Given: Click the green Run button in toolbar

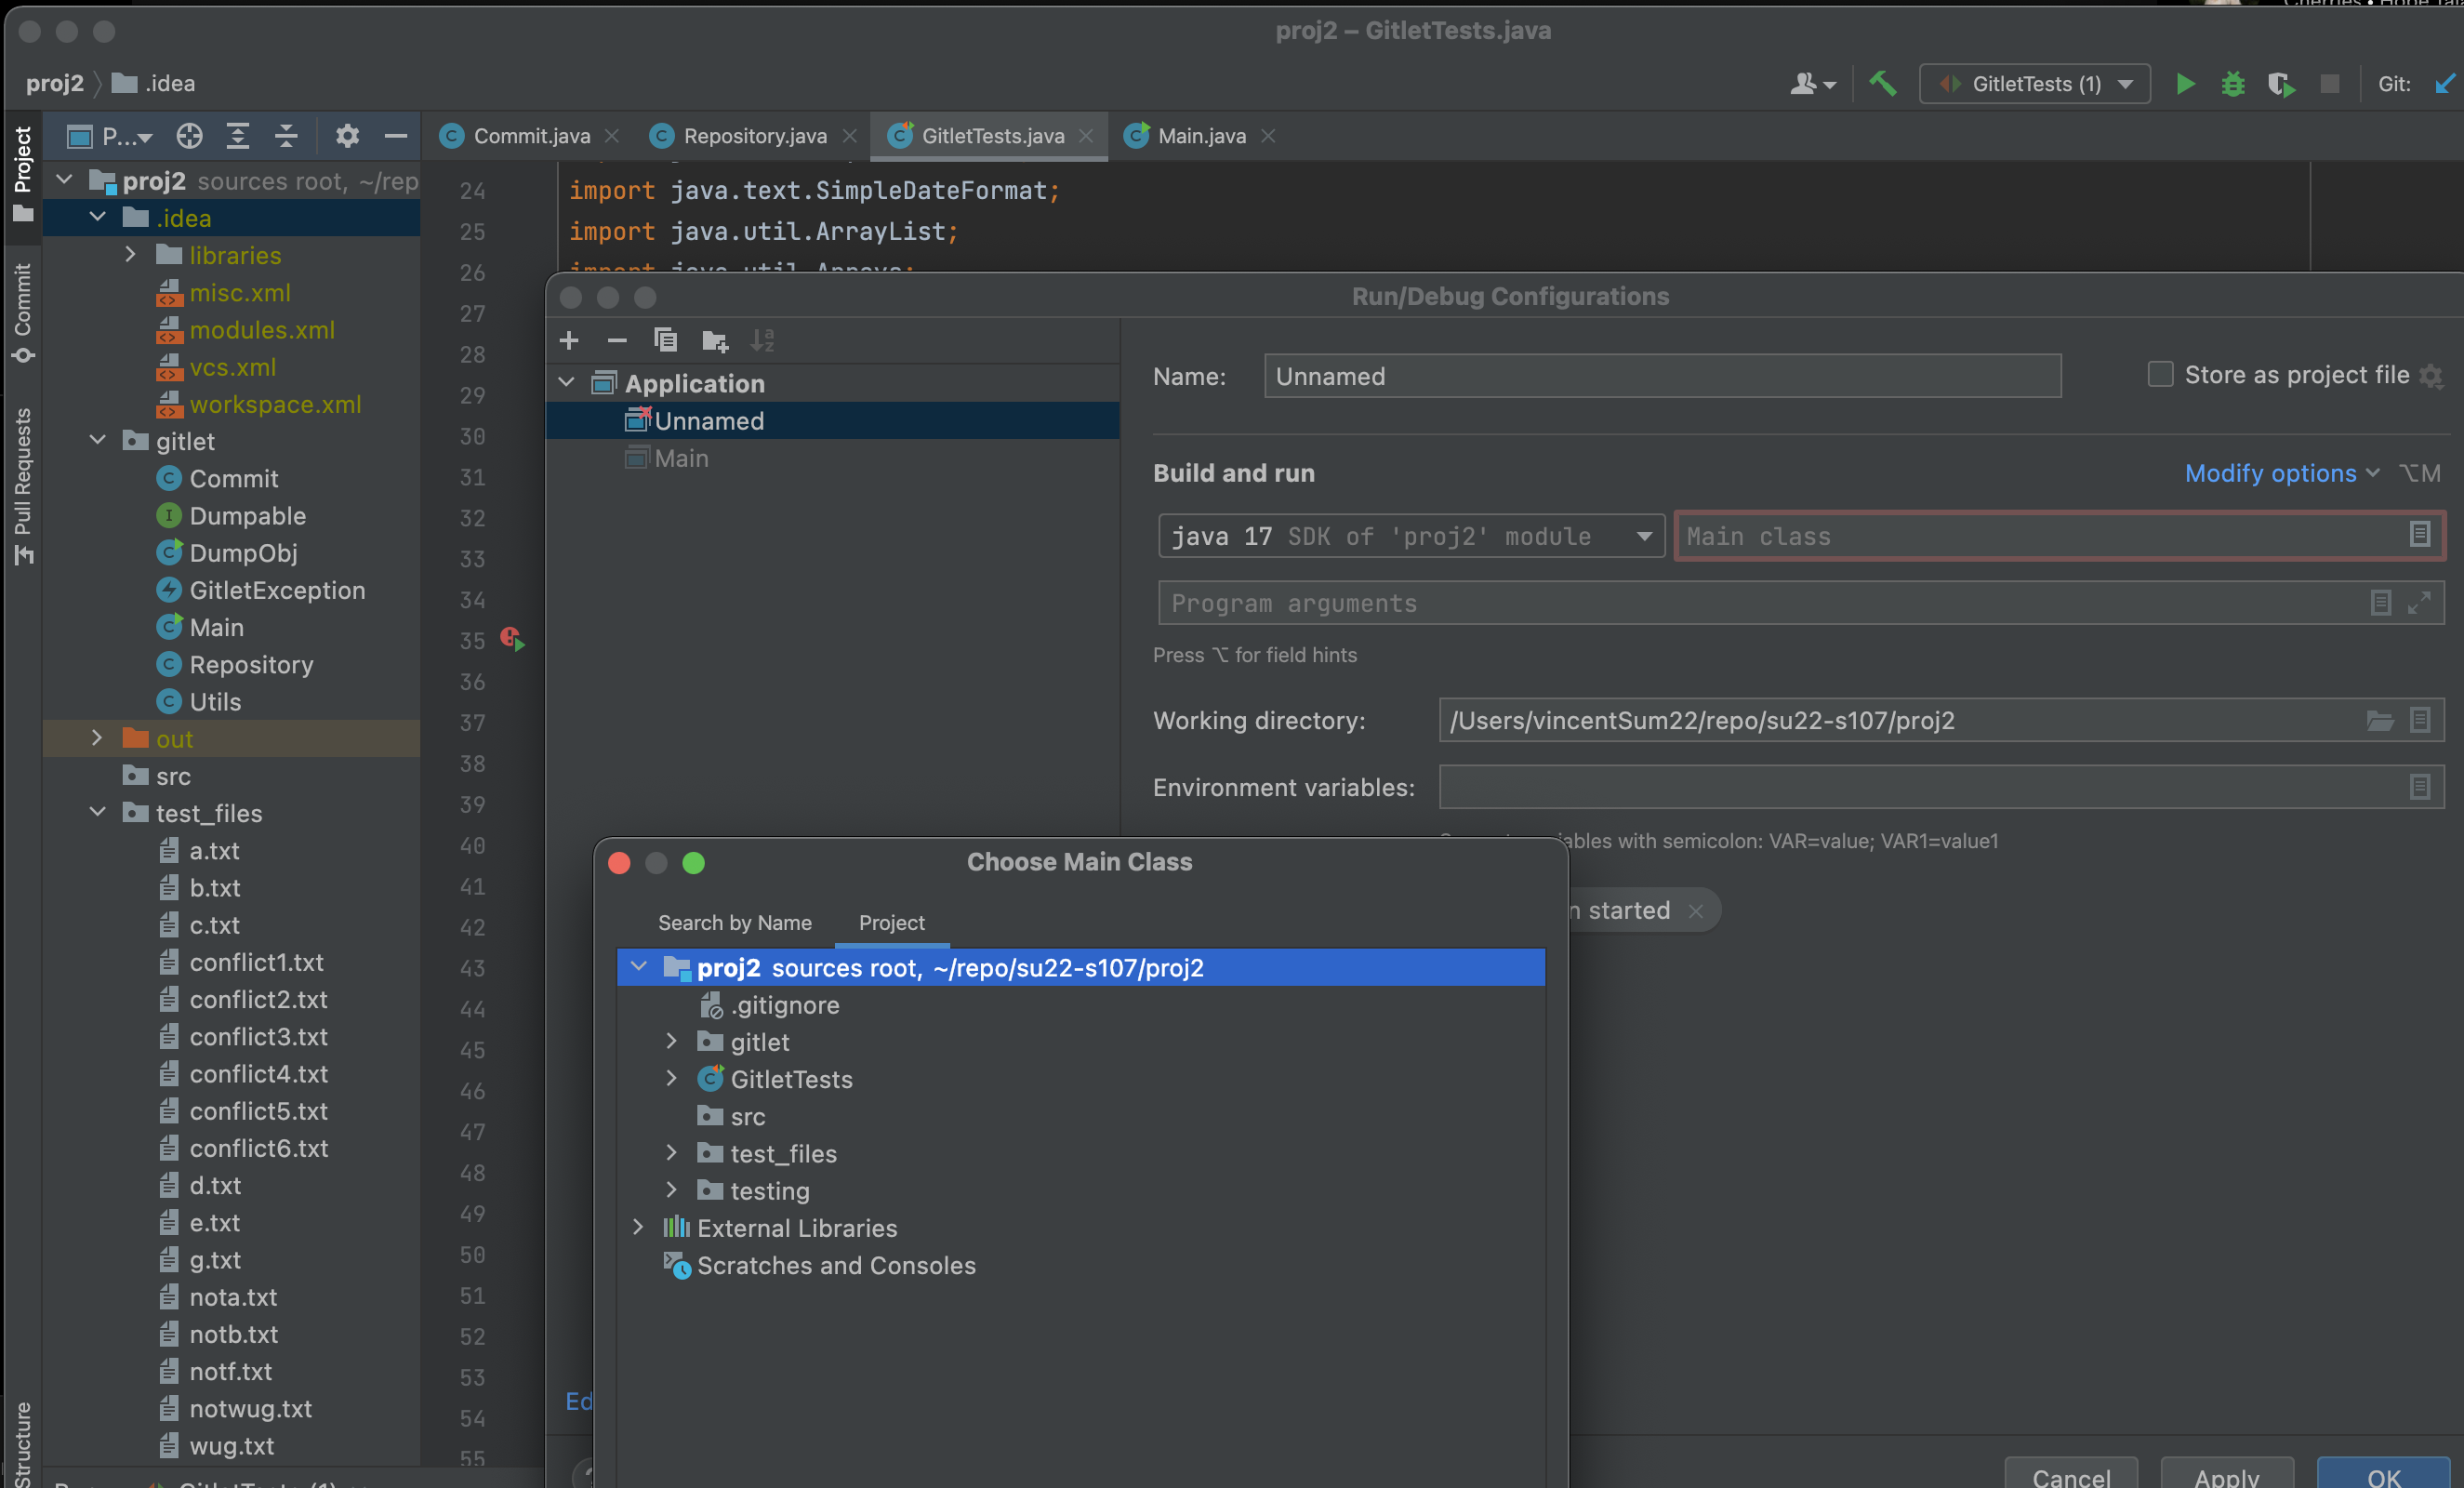Looking at the screenshot, I should [x=2185, y=84].
